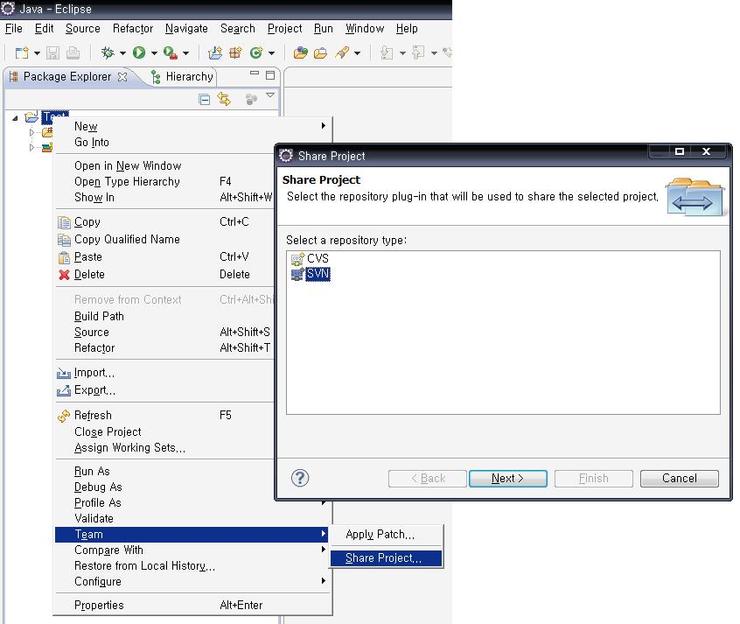The image size is (740, 624).
Task: Click the New Java Class icon
Action: [x=256, y=53]
